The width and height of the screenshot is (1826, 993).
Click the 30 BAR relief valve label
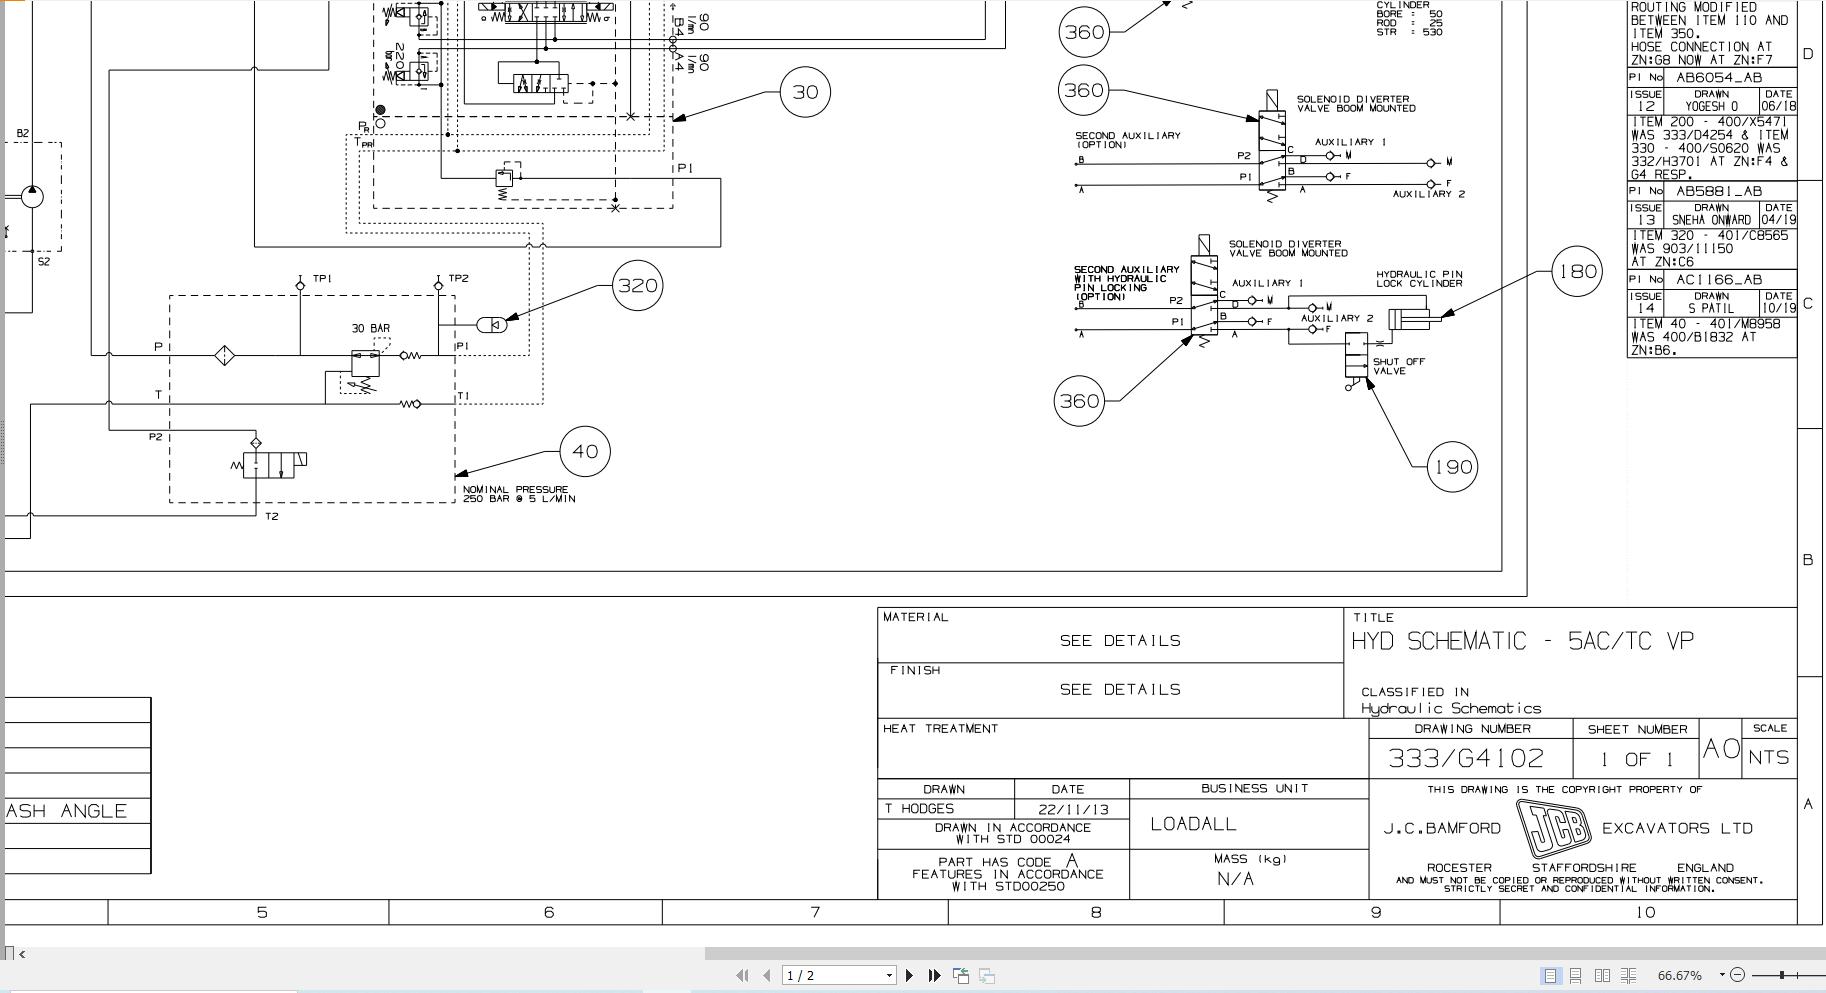pyautogui.click(x=371, y=328)
